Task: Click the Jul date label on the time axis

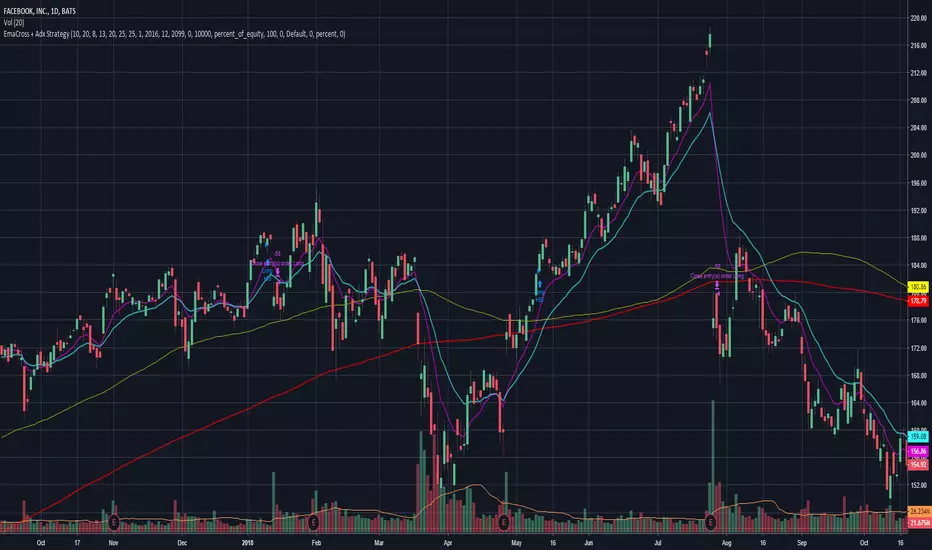Action: coord(657,542)
